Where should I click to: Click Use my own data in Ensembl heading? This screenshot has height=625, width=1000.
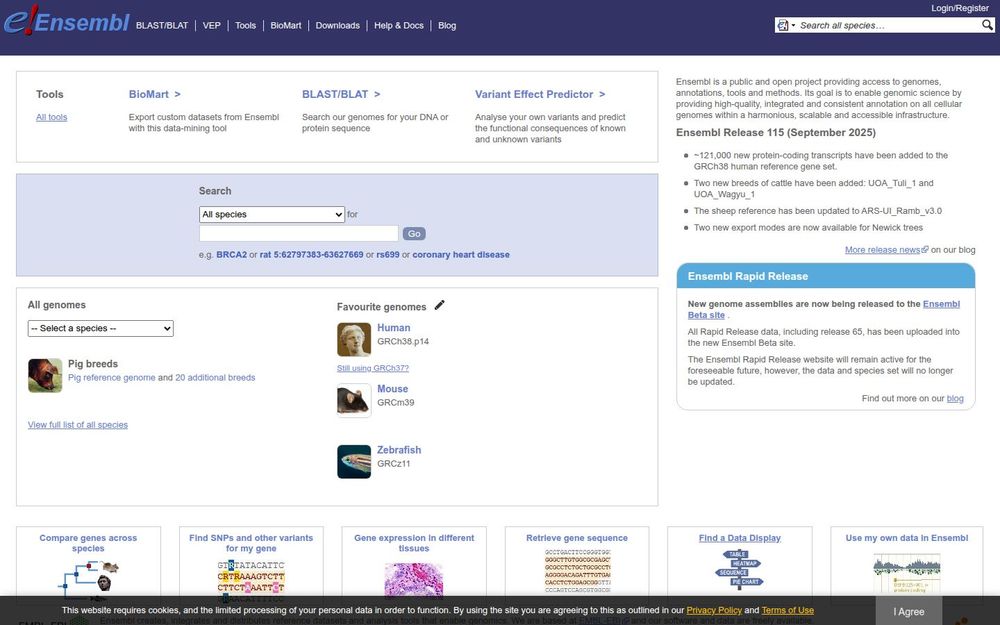click(x=907, y=538)
